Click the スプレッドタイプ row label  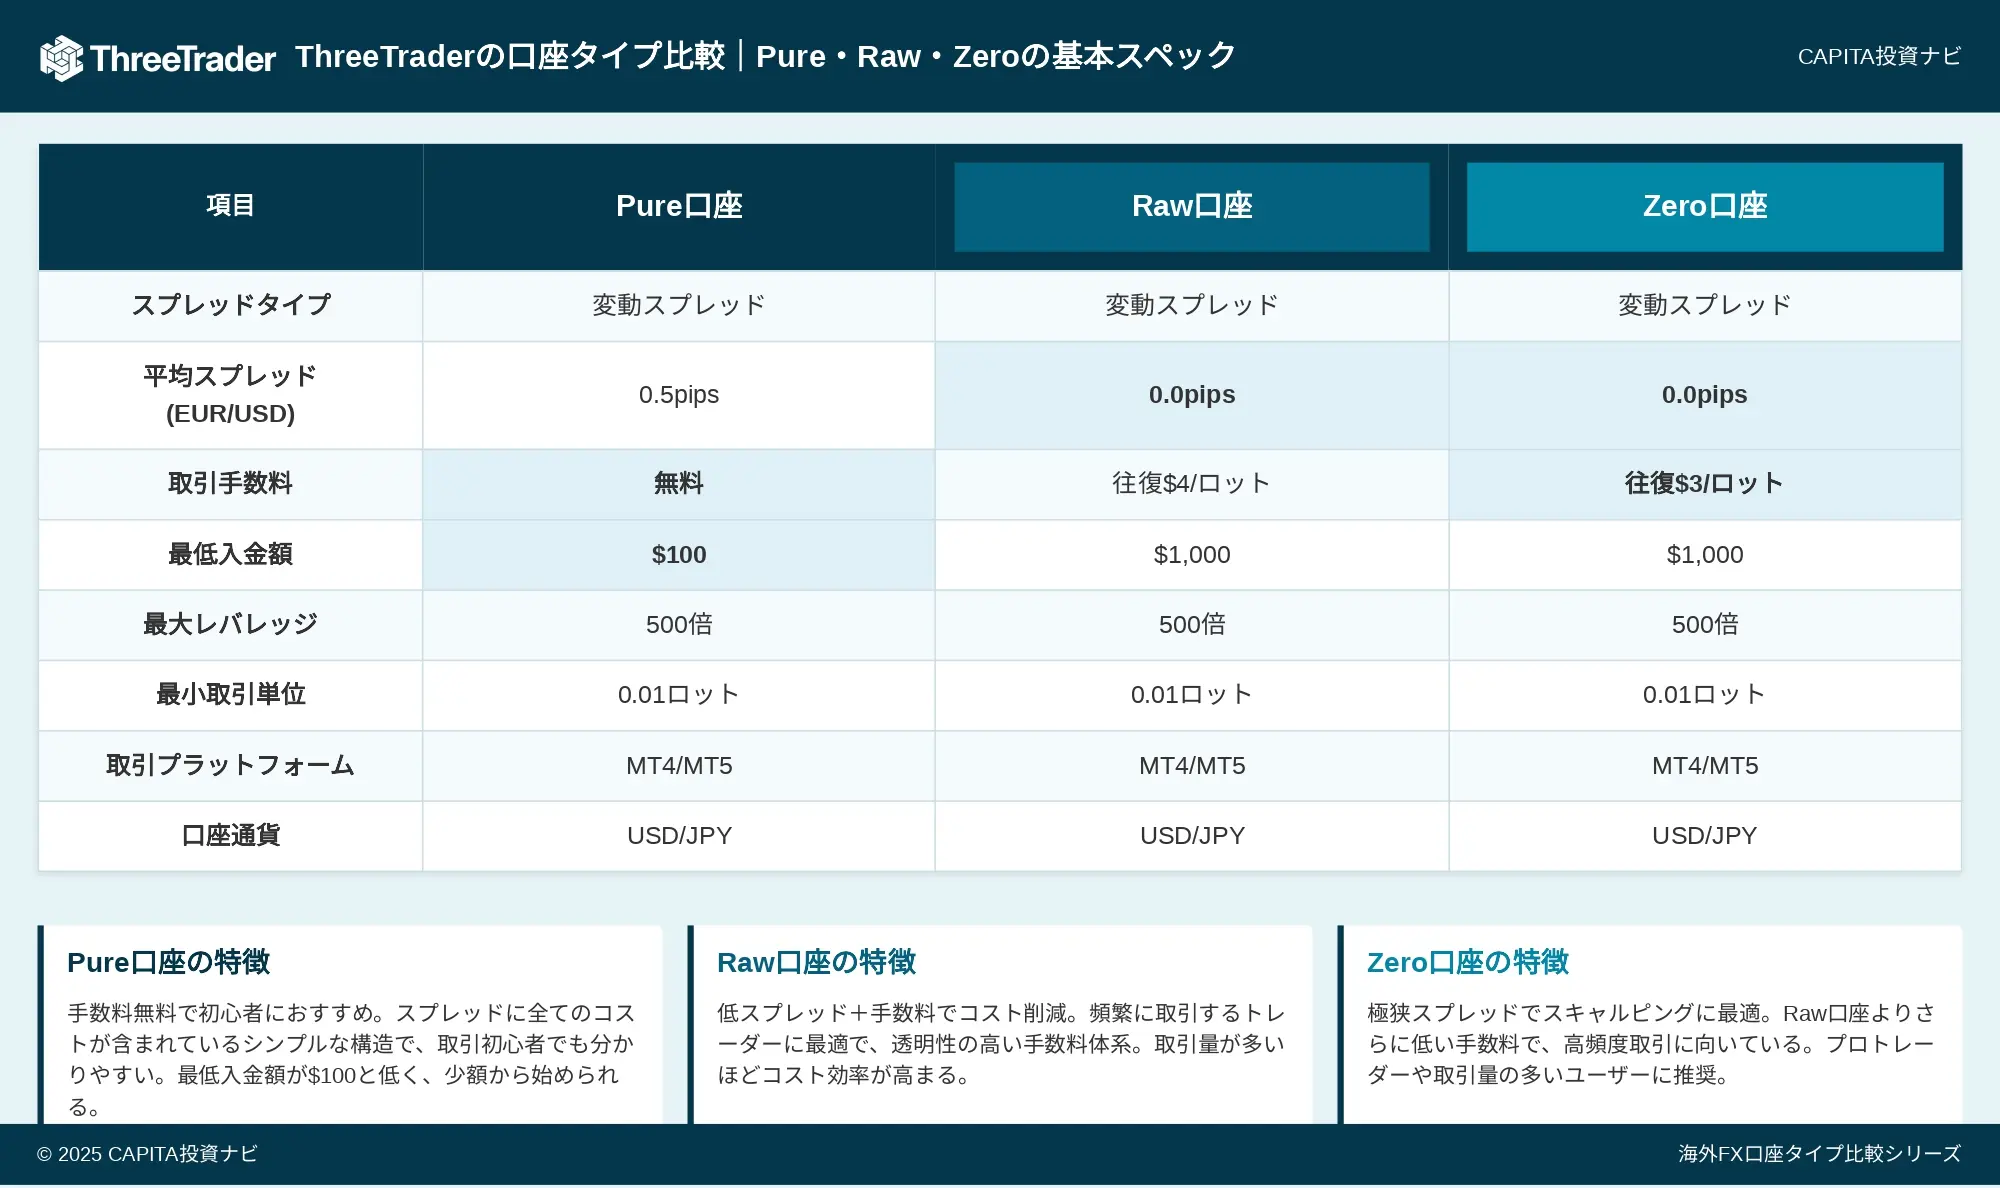(230, 305)
